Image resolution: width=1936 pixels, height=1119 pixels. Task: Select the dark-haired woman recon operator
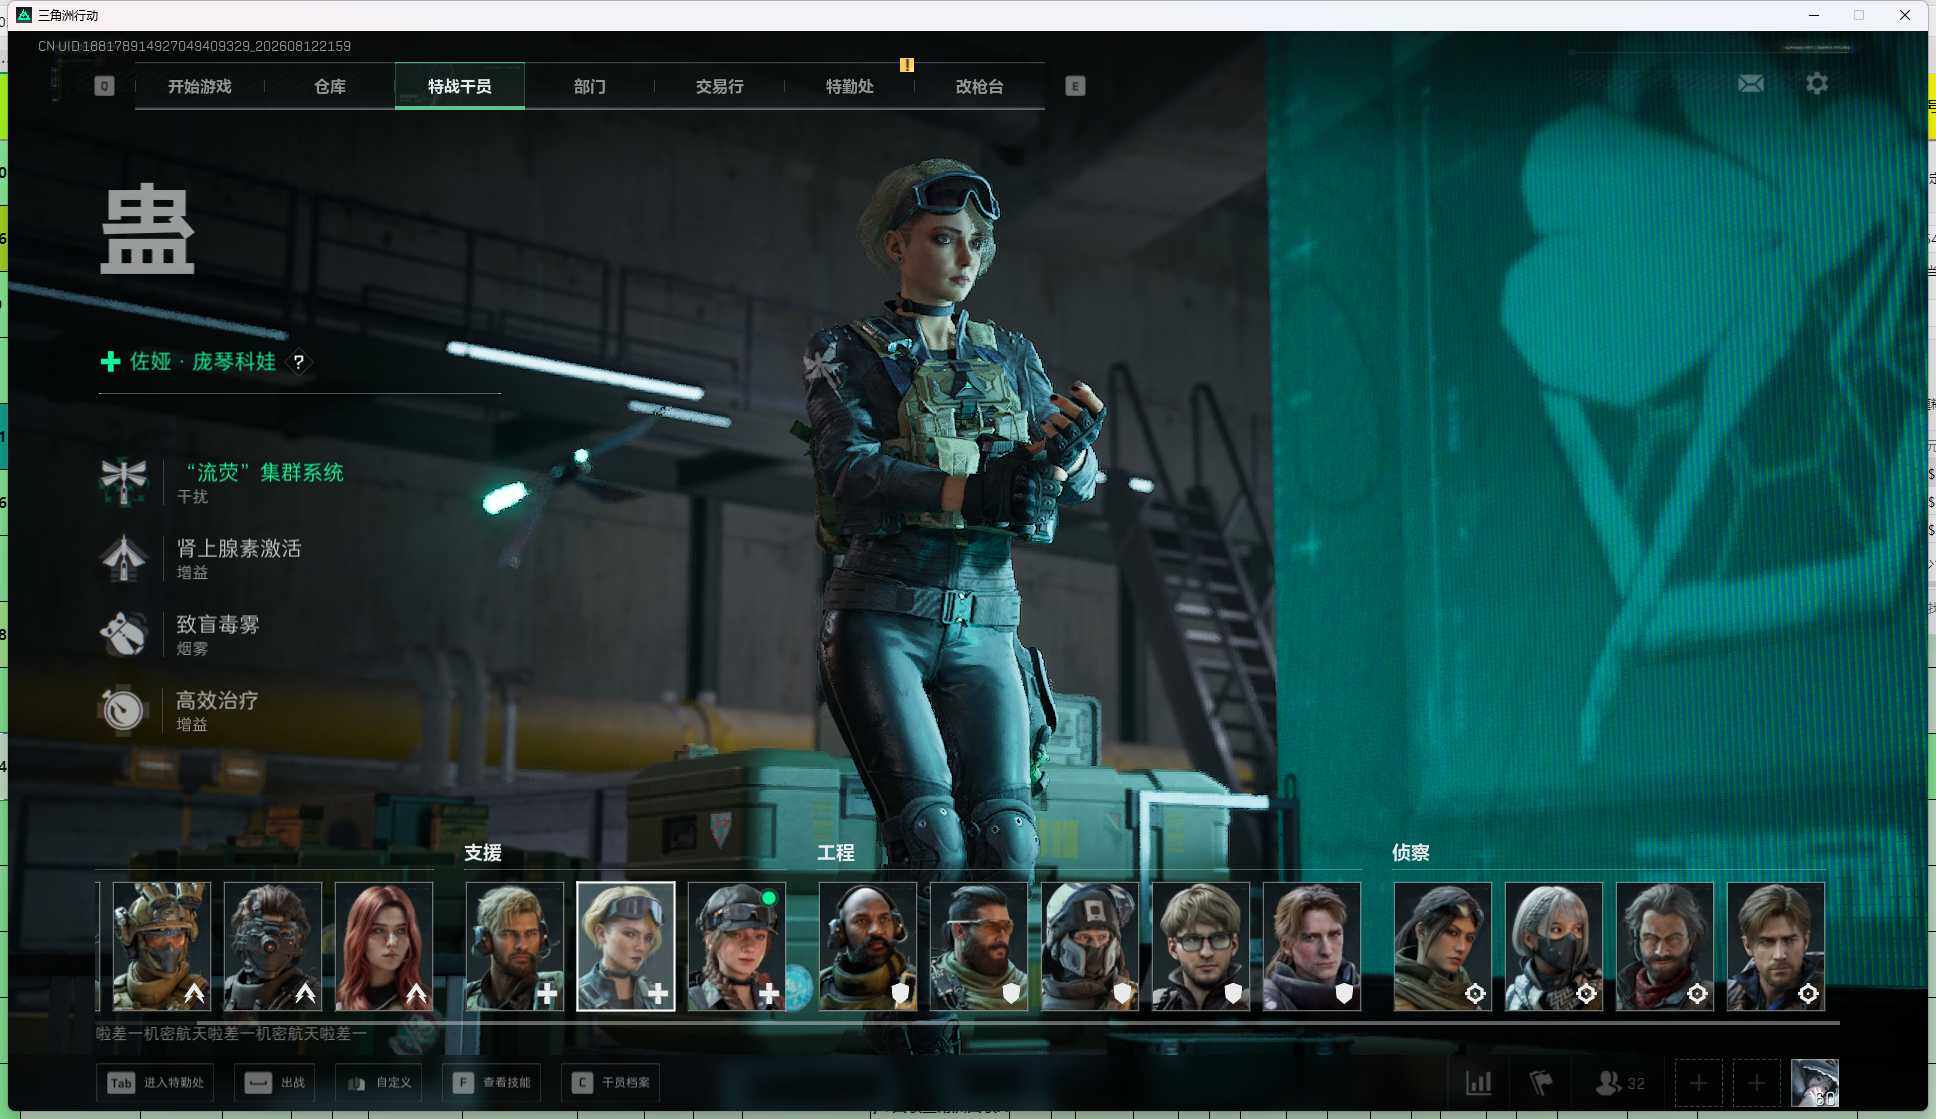1443,946
